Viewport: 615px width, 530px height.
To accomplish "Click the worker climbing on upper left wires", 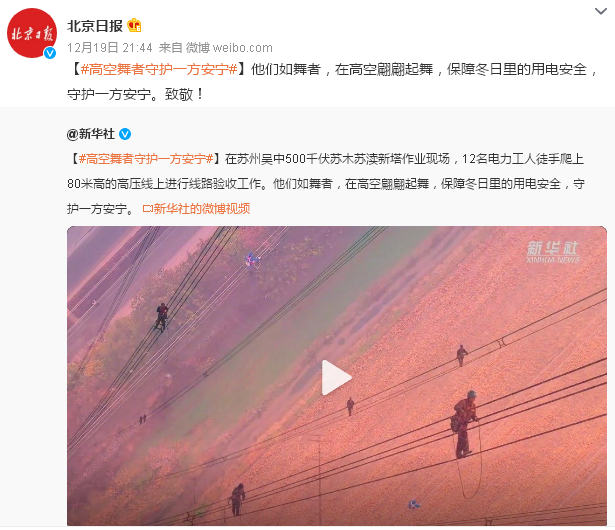I will (162, 317).
